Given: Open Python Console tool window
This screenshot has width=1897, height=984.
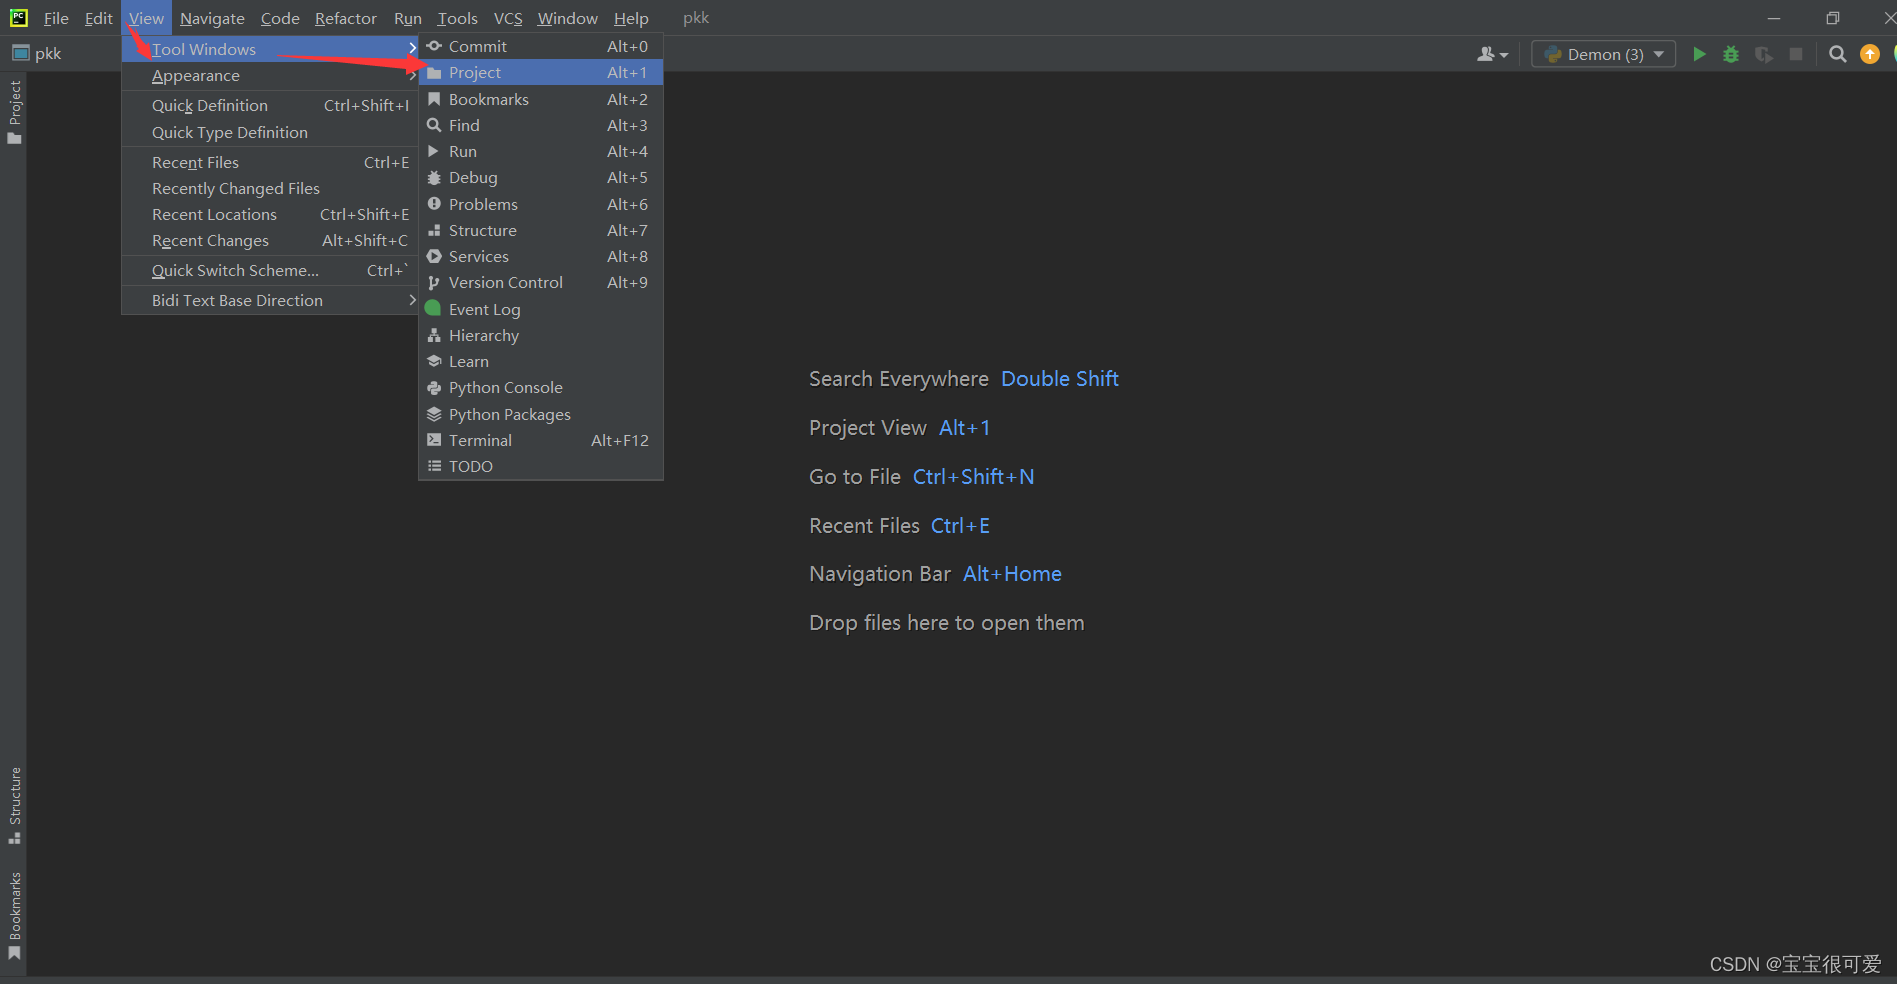Looking at the screenshot, I should pyautogui.click(x=540, y=387).
